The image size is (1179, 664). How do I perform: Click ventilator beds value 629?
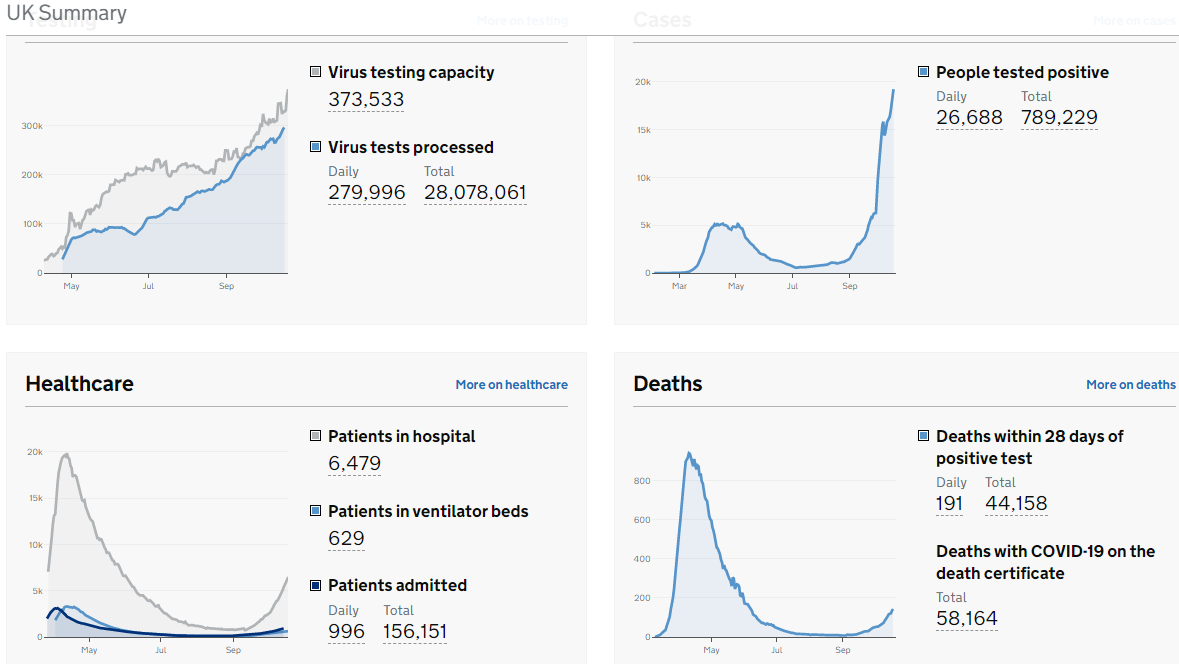pyautogui.click(x=346, y=538)
